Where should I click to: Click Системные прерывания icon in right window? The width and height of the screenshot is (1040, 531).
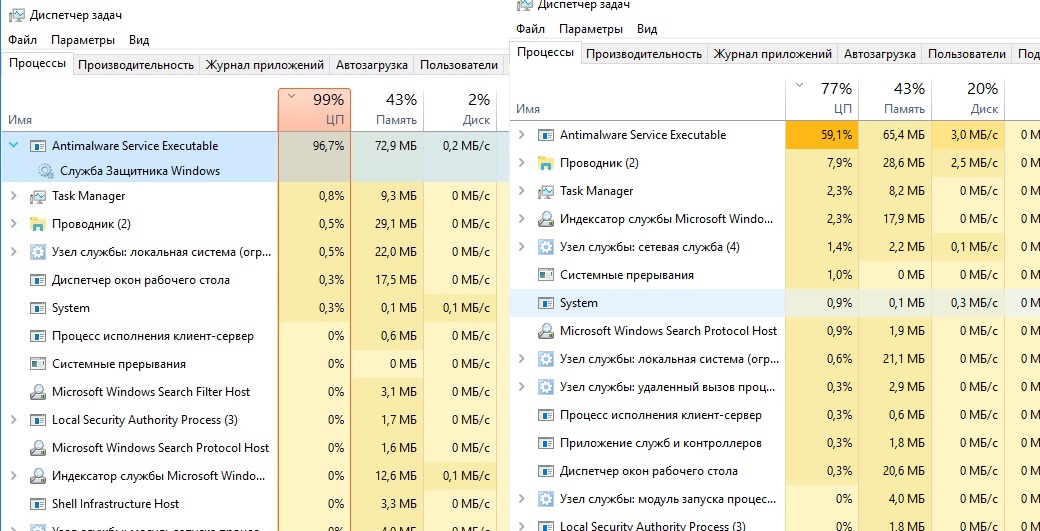pos(546,275)
